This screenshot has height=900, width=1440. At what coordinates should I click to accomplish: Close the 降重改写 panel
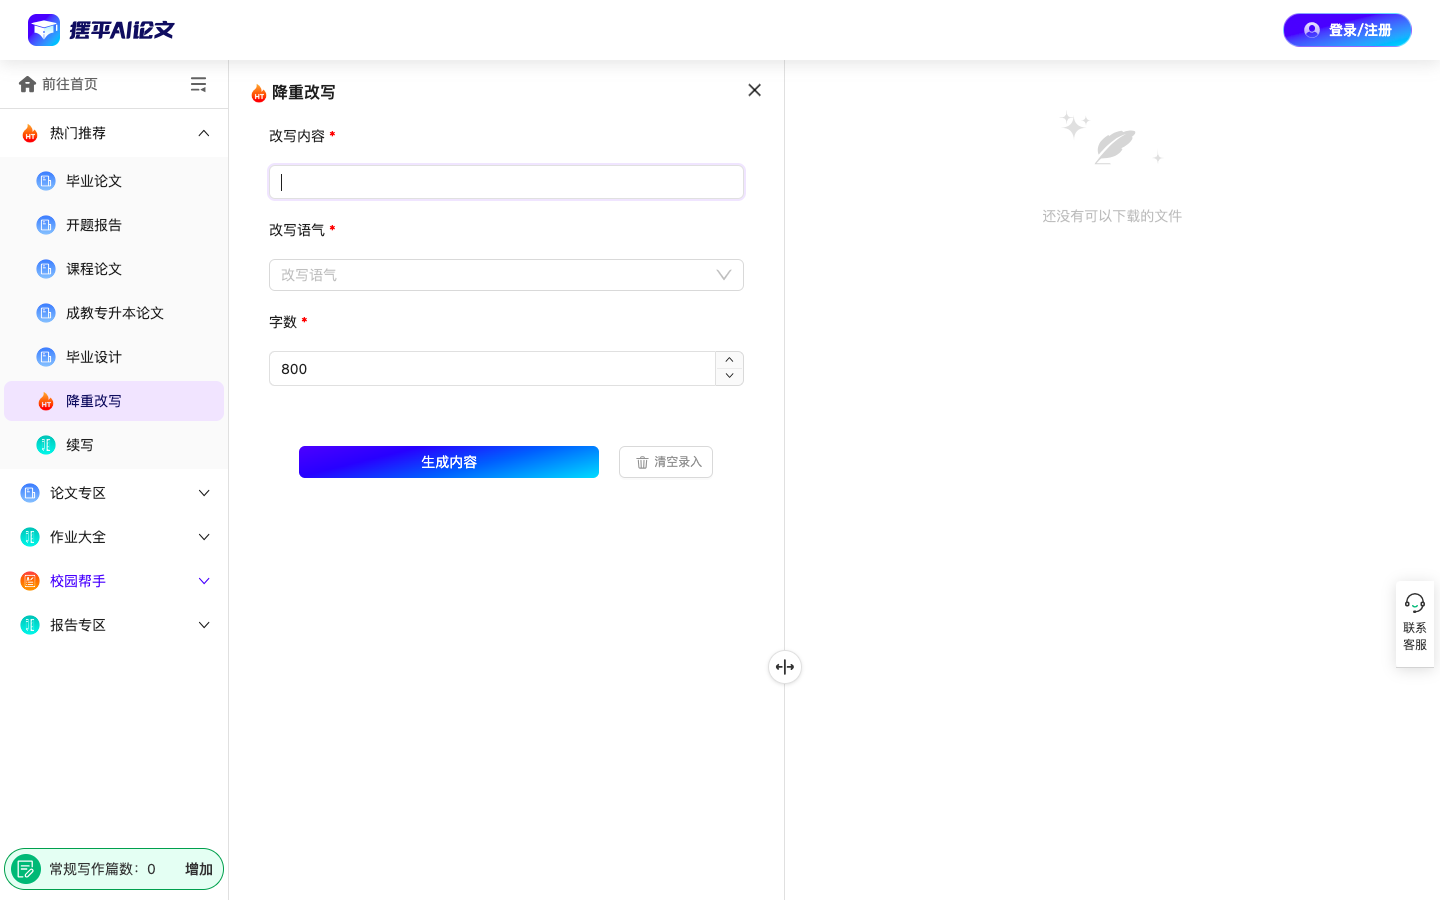click(754, 90)
